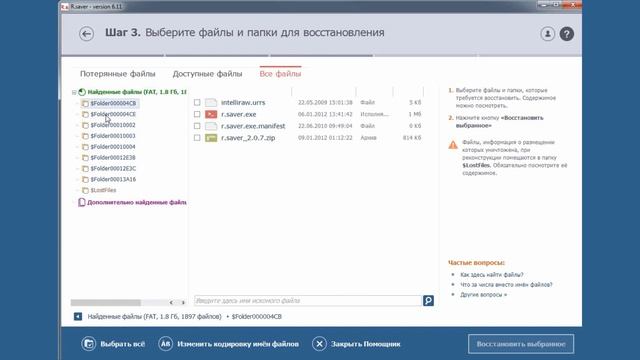The image size is (640, 360).
Task: Click the $LostFiles folder icon
Action: [x=85, y=191]
